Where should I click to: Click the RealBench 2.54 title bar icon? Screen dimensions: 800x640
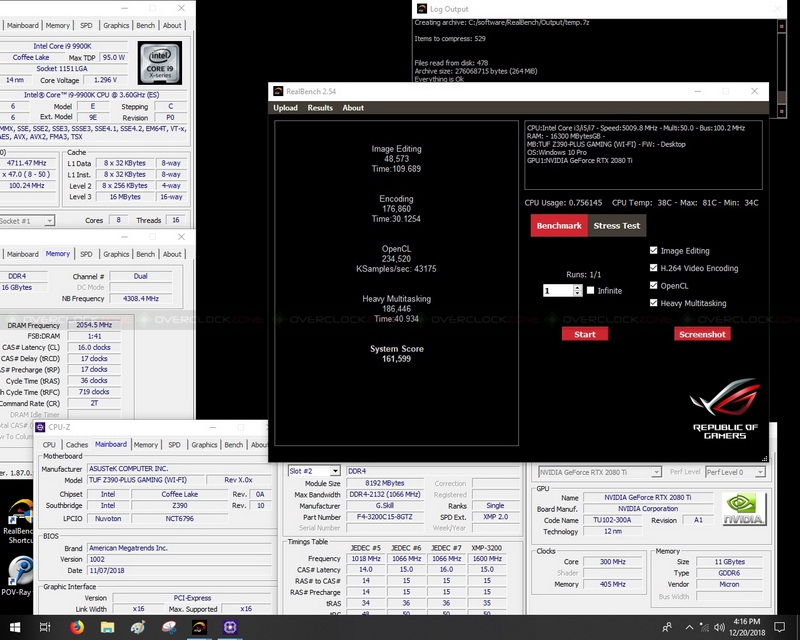click(x=278, y=91)
